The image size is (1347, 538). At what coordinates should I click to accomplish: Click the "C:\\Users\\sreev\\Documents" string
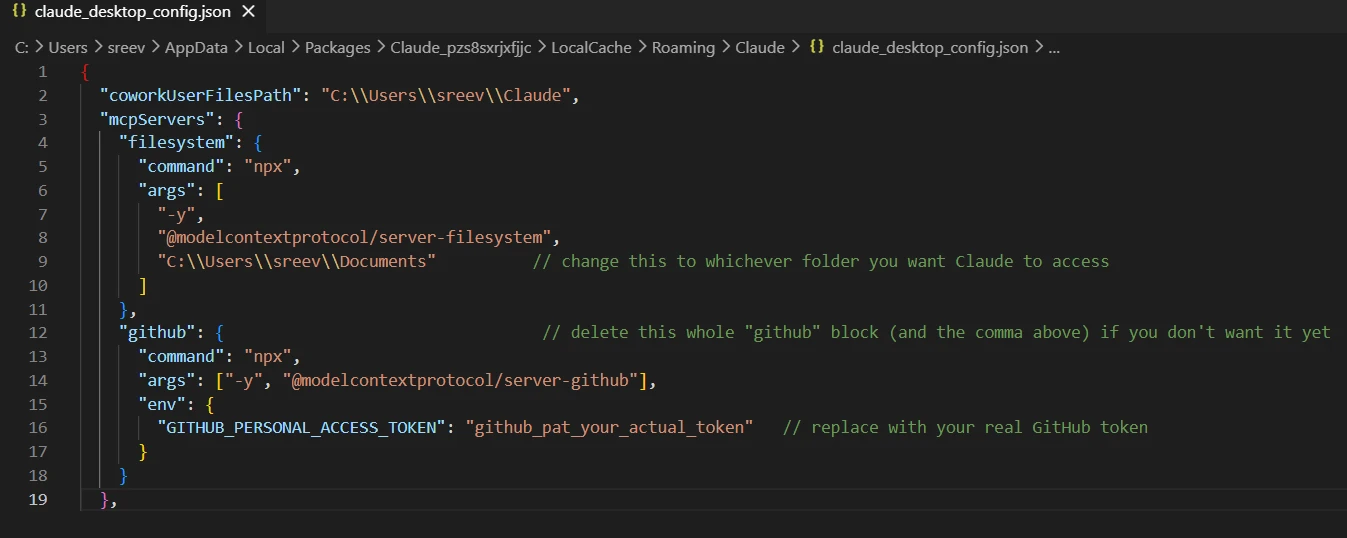pyautogui.click(x=297, y=261)
